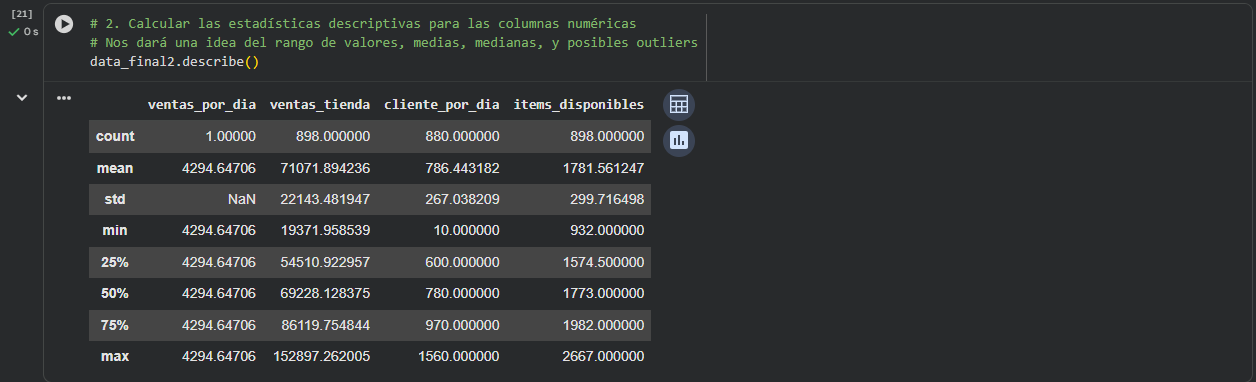Select the mean row label
This screenshot has height=382, width=1256.
point(115,168)
